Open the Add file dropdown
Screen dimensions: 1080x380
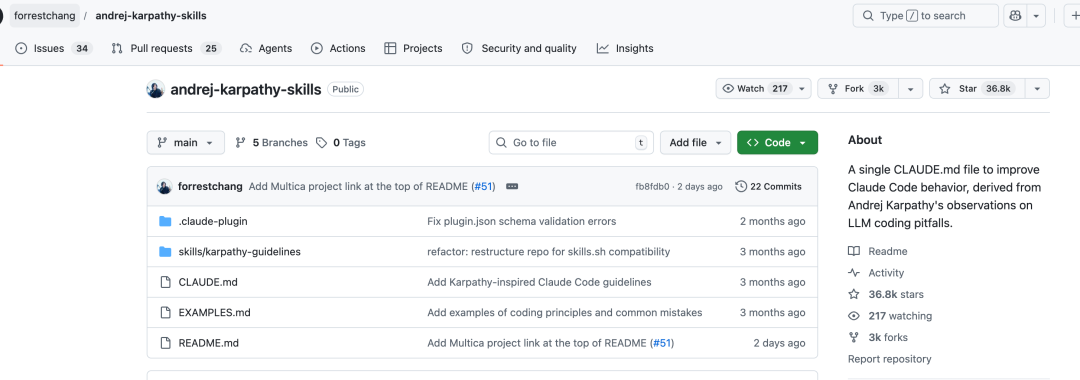[695, 142]
